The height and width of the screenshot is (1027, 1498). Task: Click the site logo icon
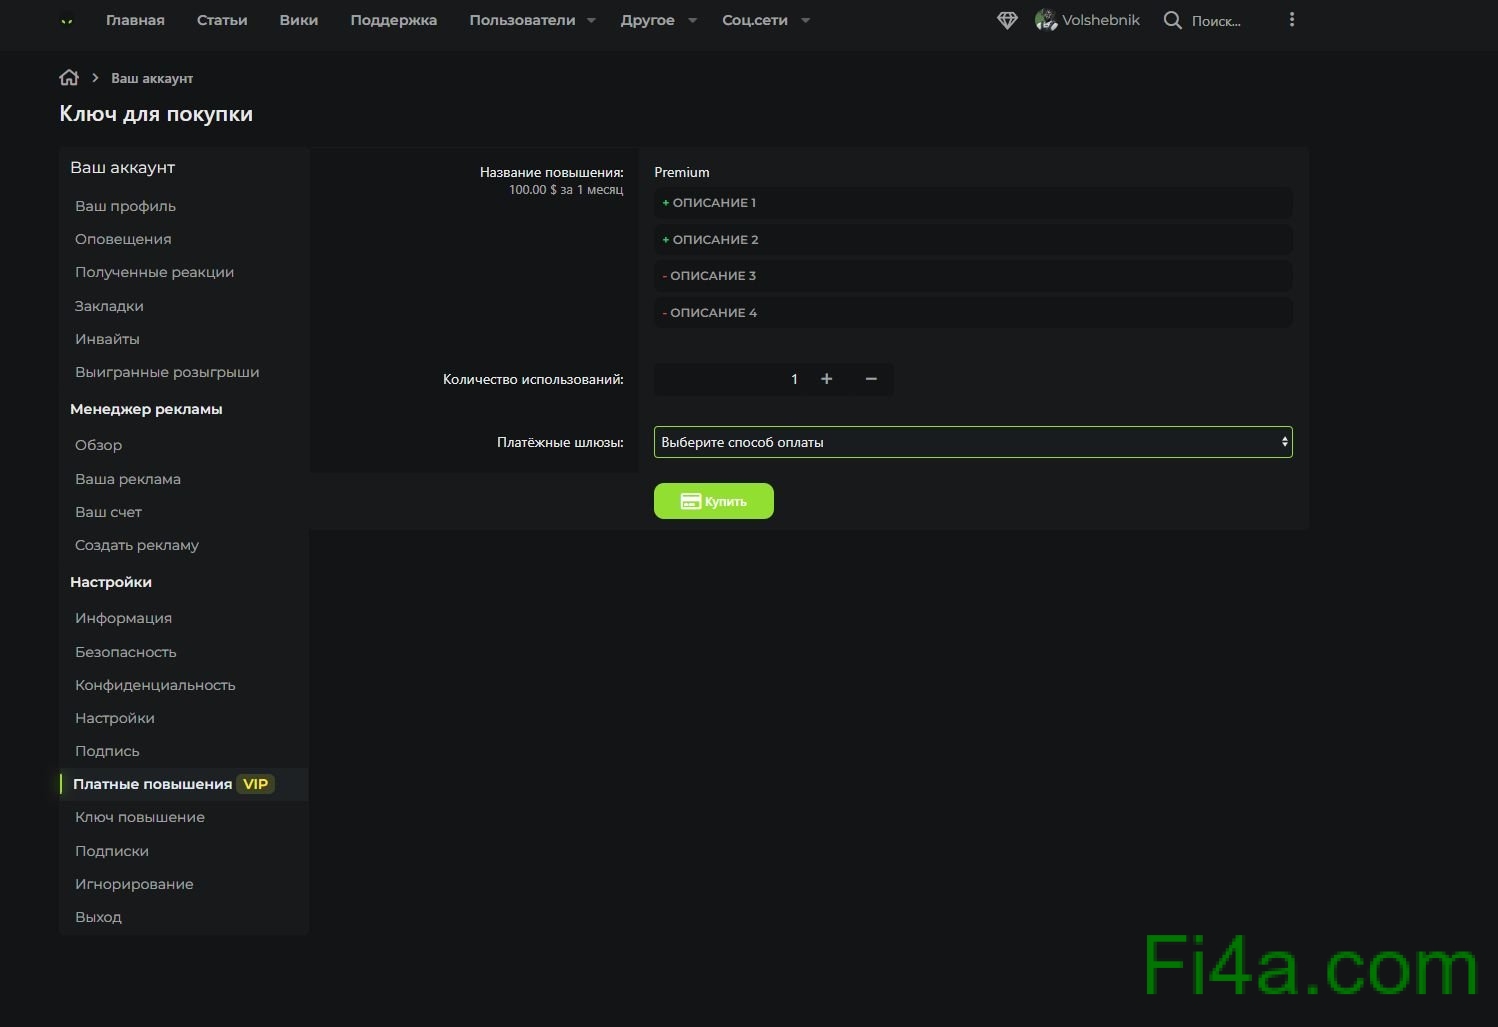coord(67,20)
